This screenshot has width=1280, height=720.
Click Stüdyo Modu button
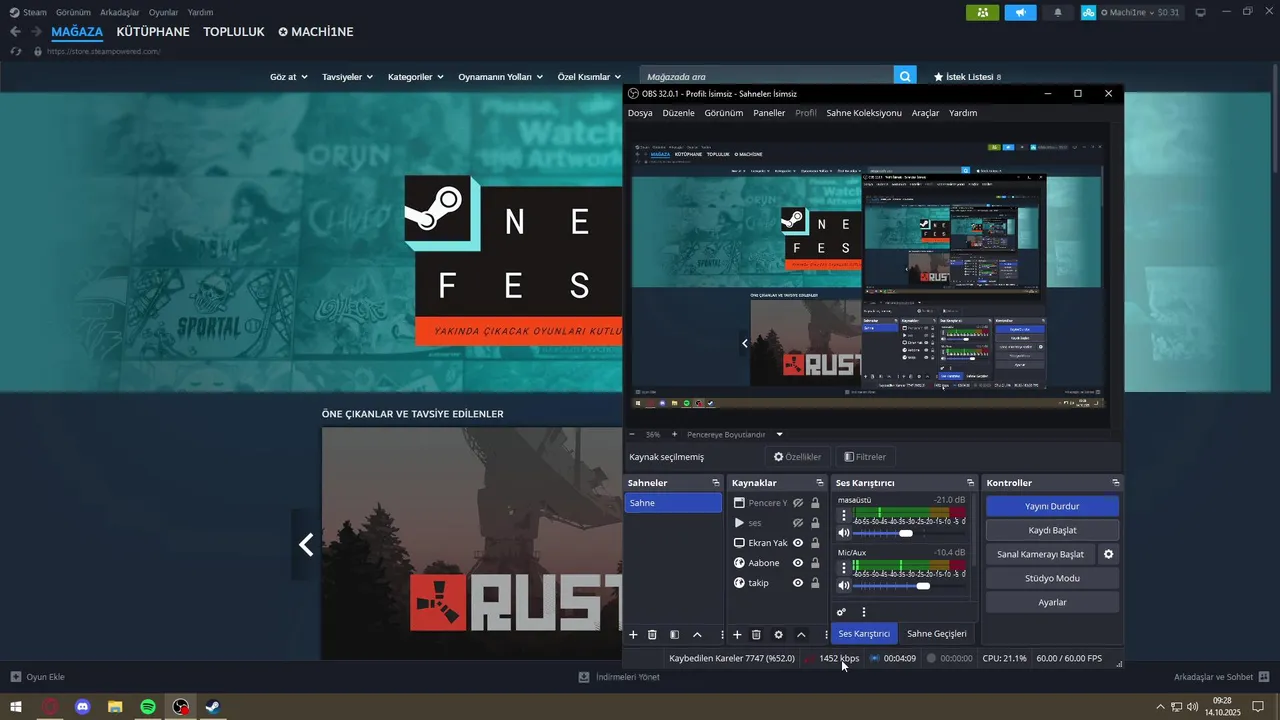[1052, 578]
